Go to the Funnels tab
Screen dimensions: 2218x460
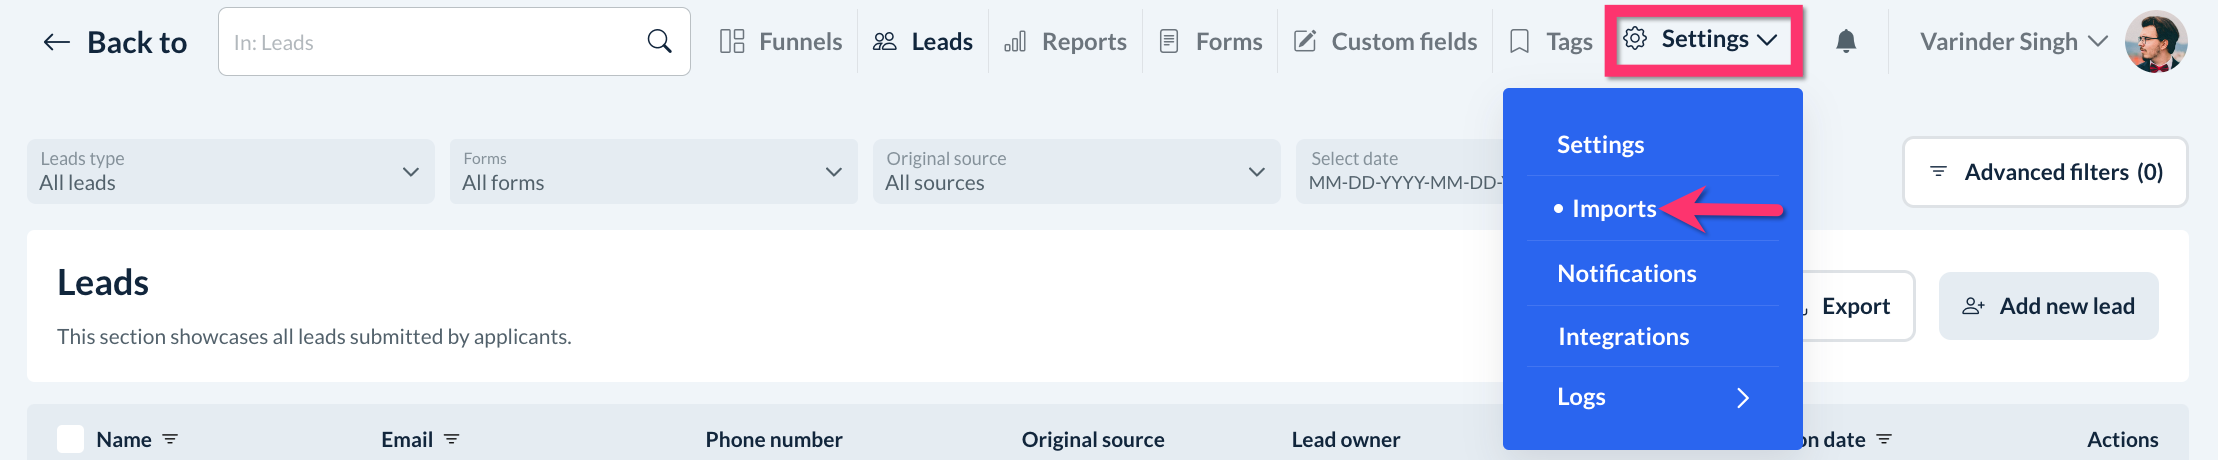click(x=781, y=42)
